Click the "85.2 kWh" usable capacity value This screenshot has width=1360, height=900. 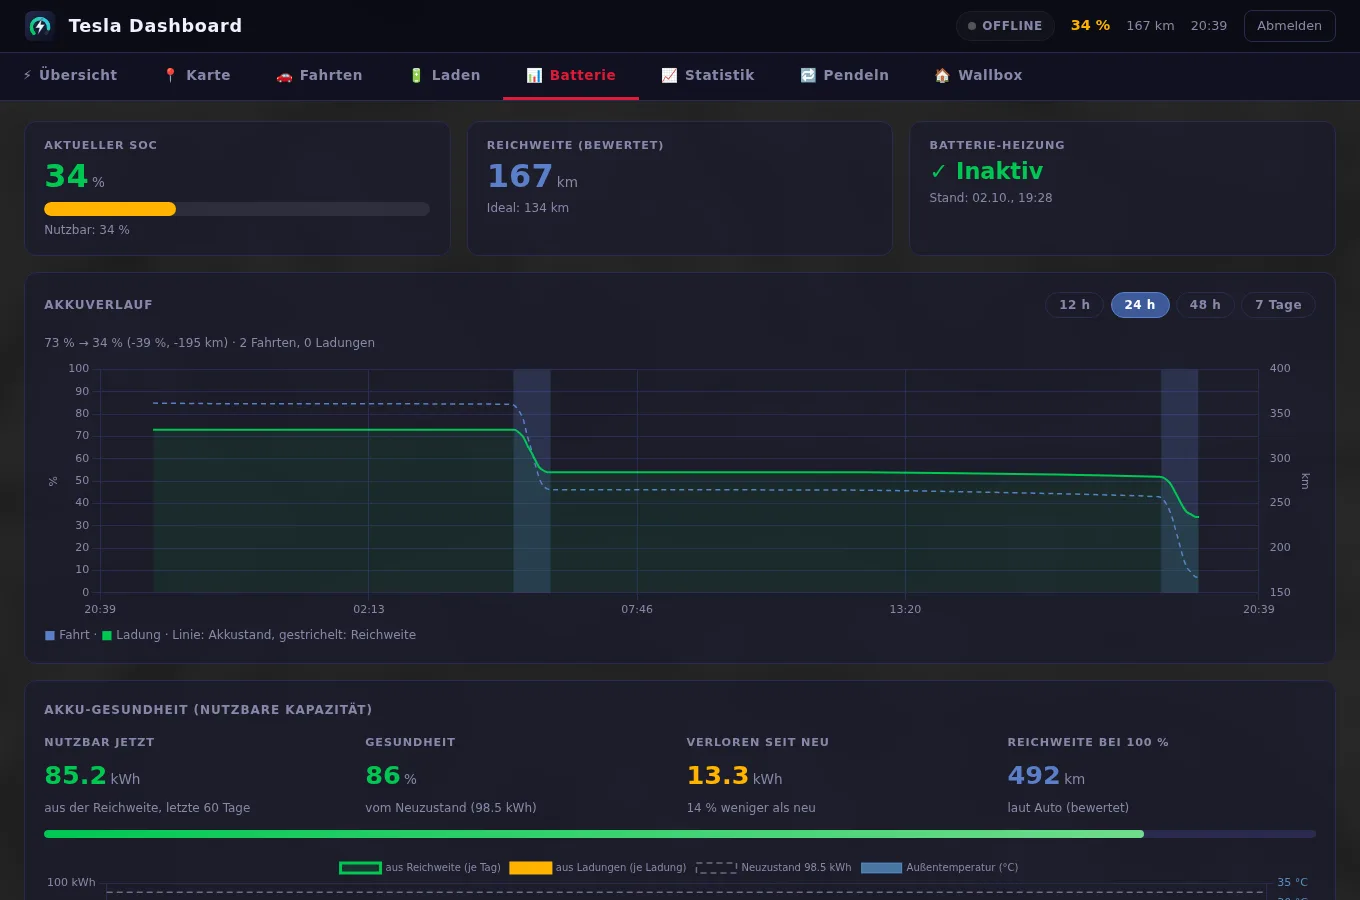pos(92,776)
